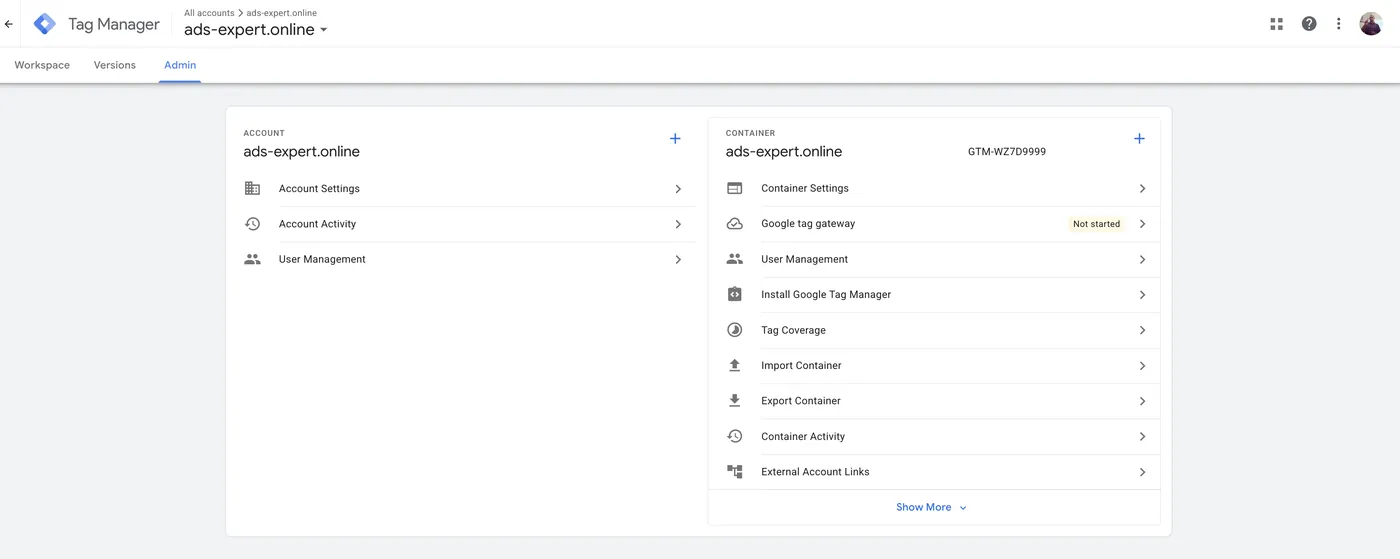
Task: Expand the account User Management chevron
Action: [x=678, y=260]
